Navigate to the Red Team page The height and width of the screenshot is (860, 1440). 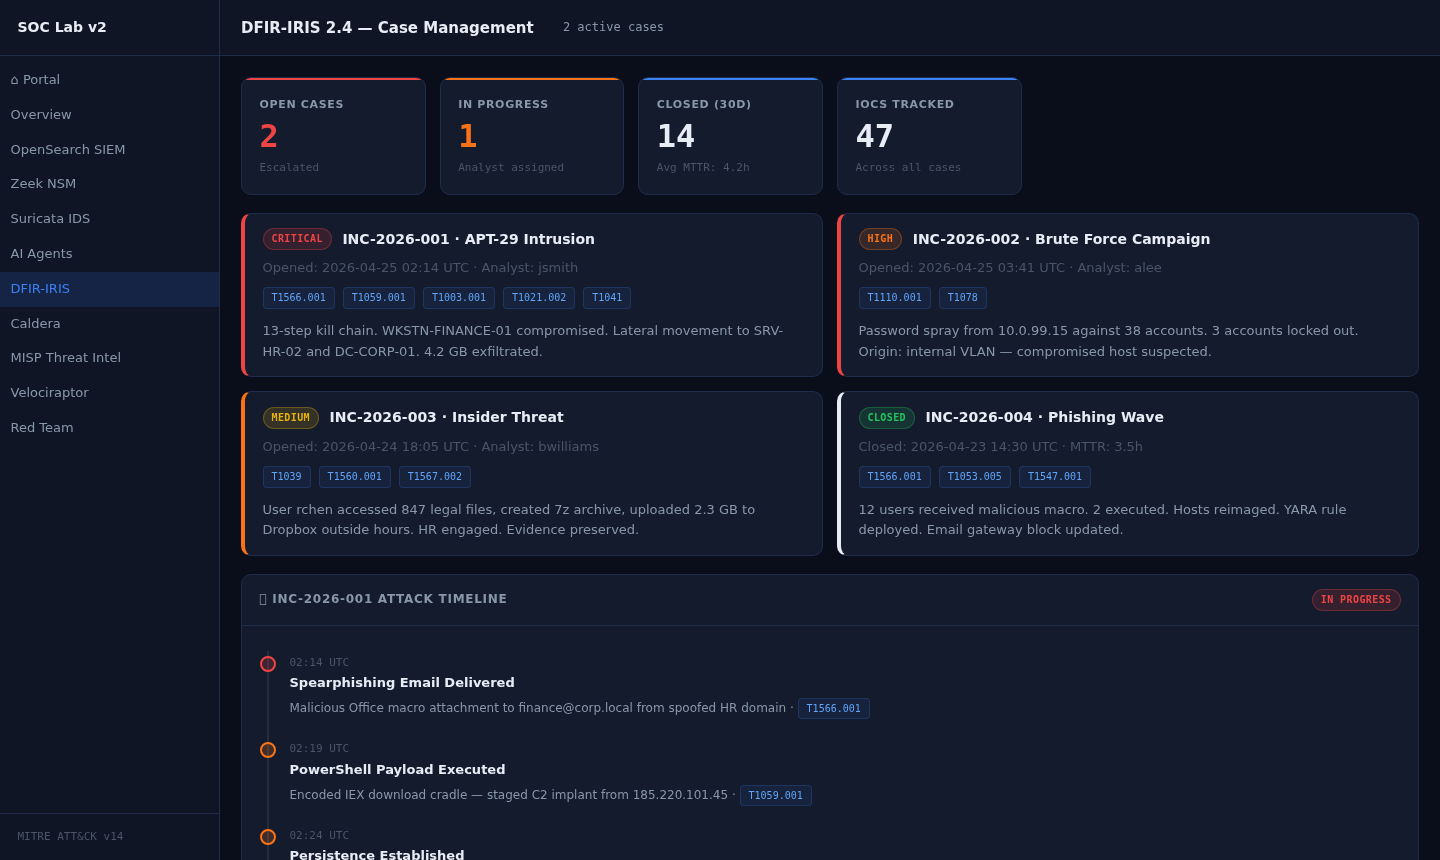point(109,428)
